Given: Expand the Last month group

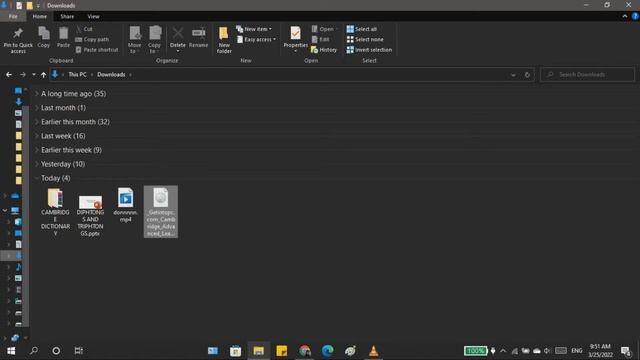Looking at the screenshot, I should pyautogui.click(x=37, y=108).
